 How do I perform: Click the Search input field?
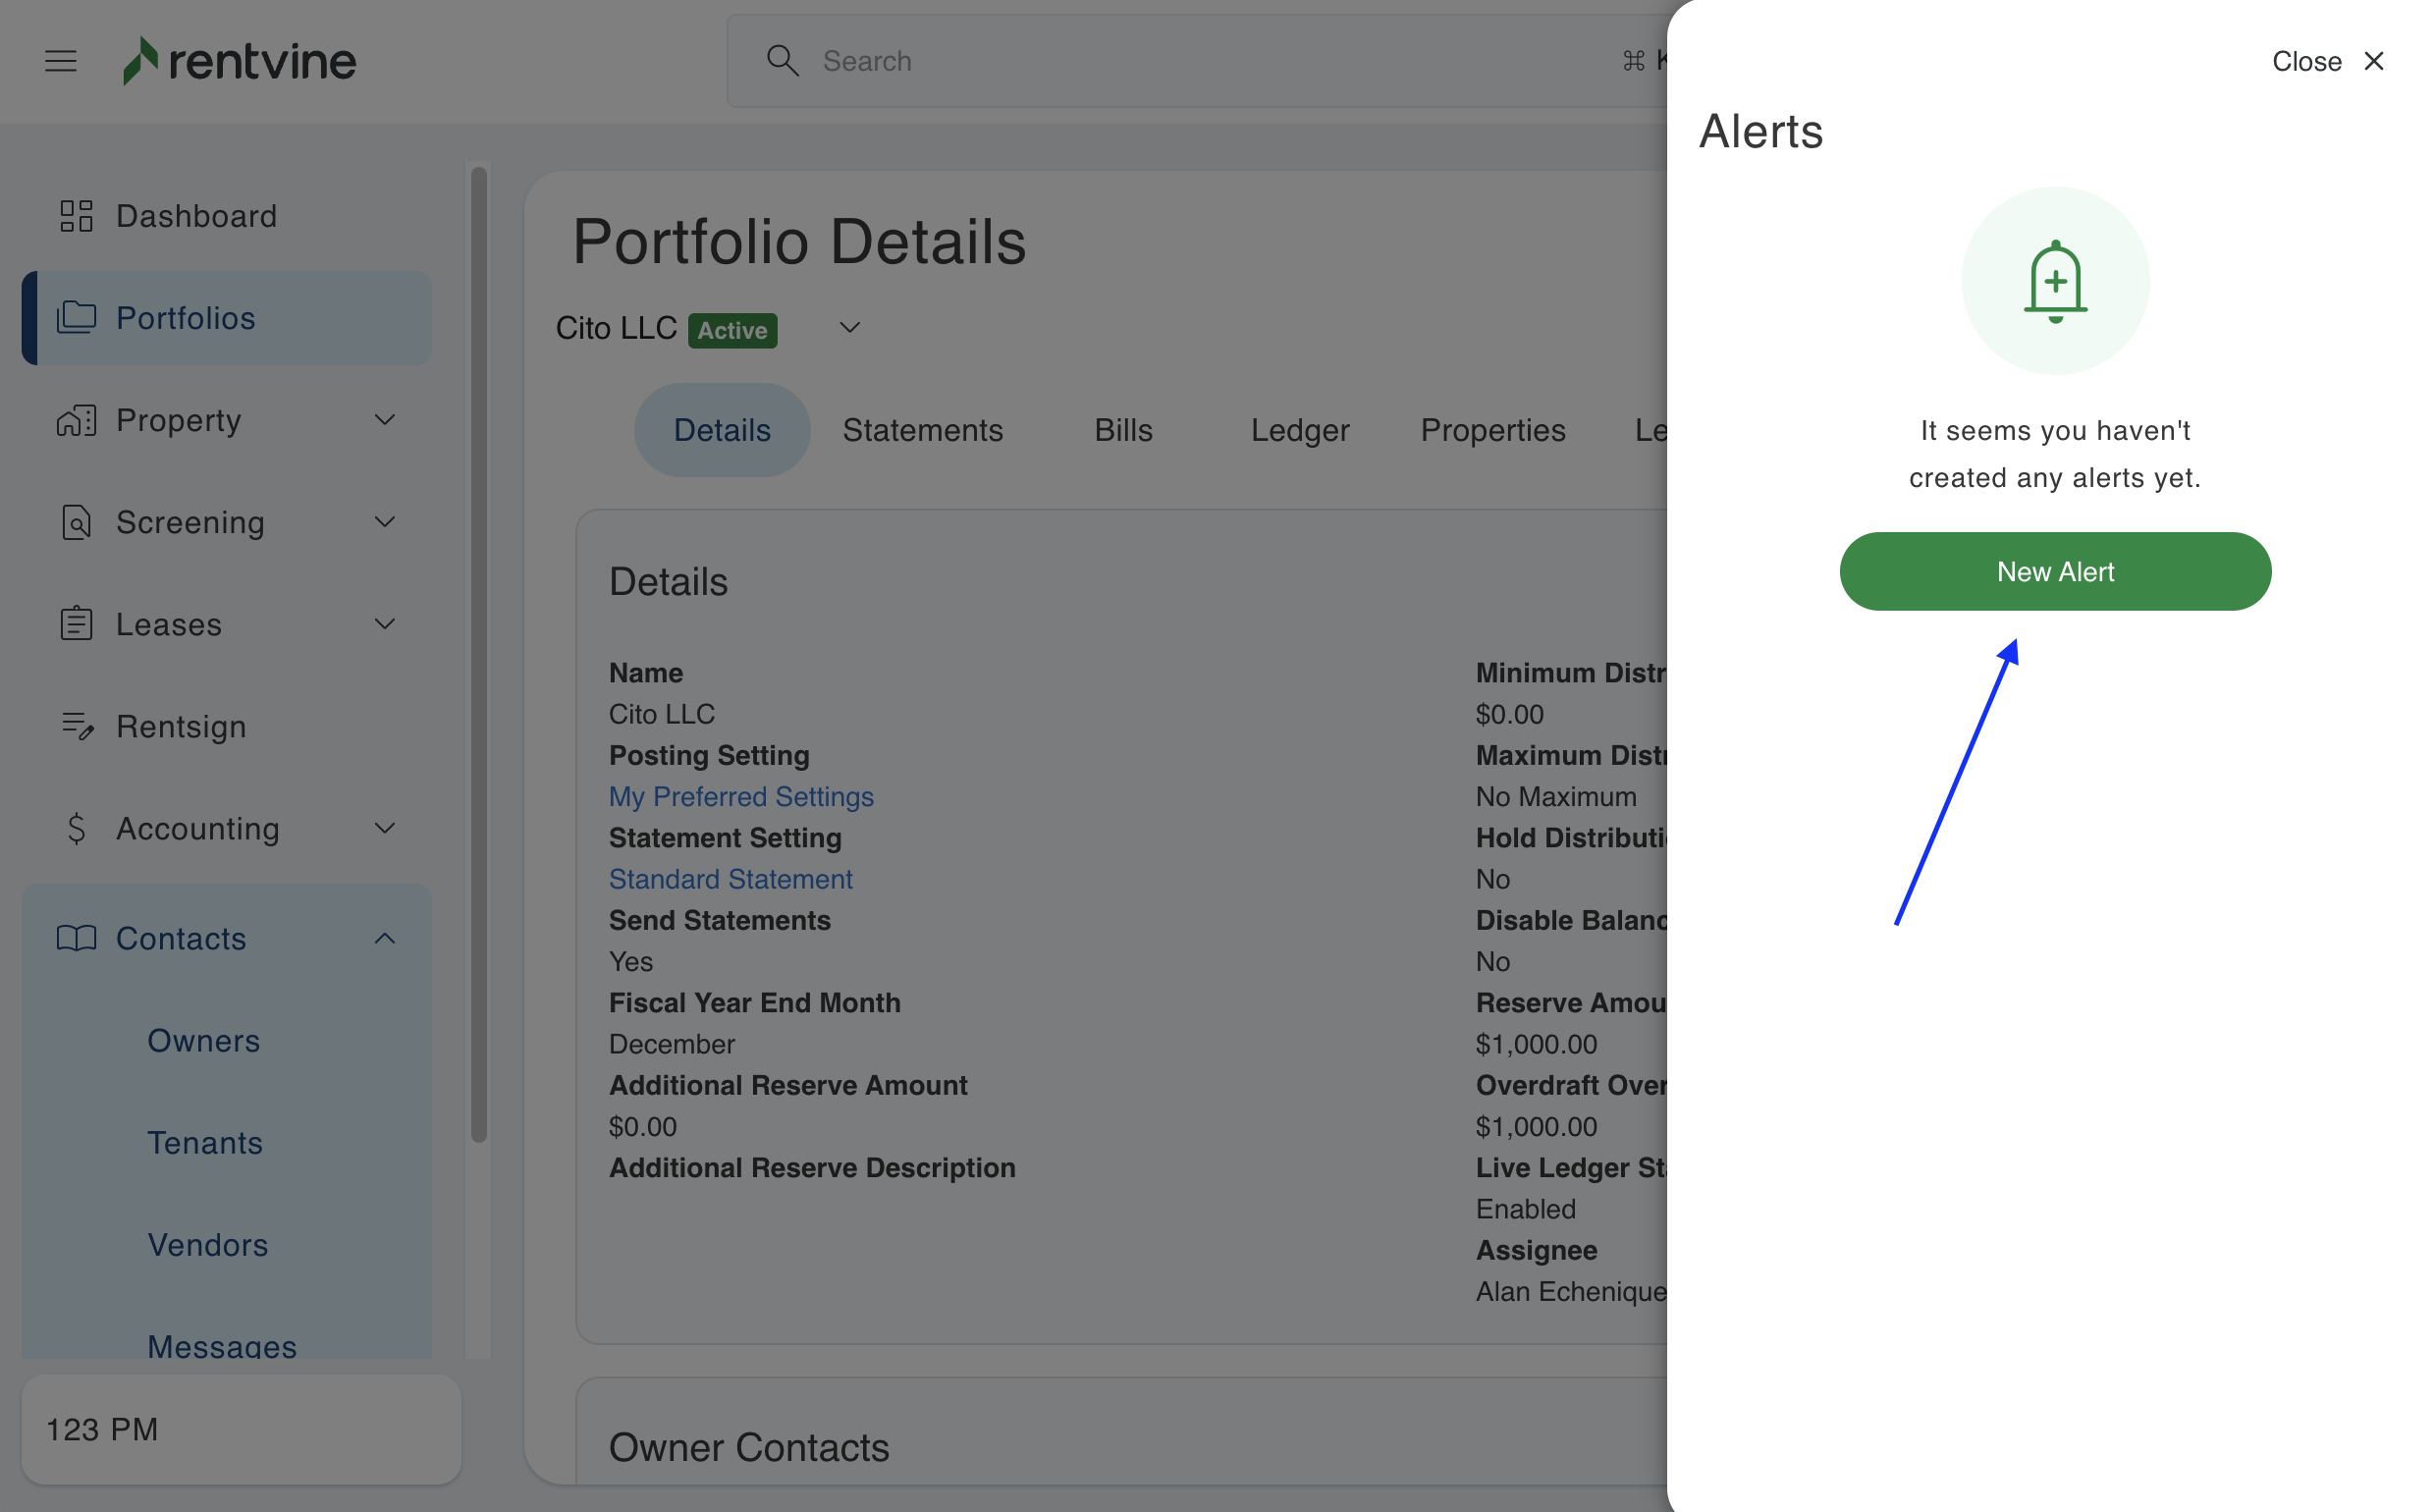click(1200, 61)
